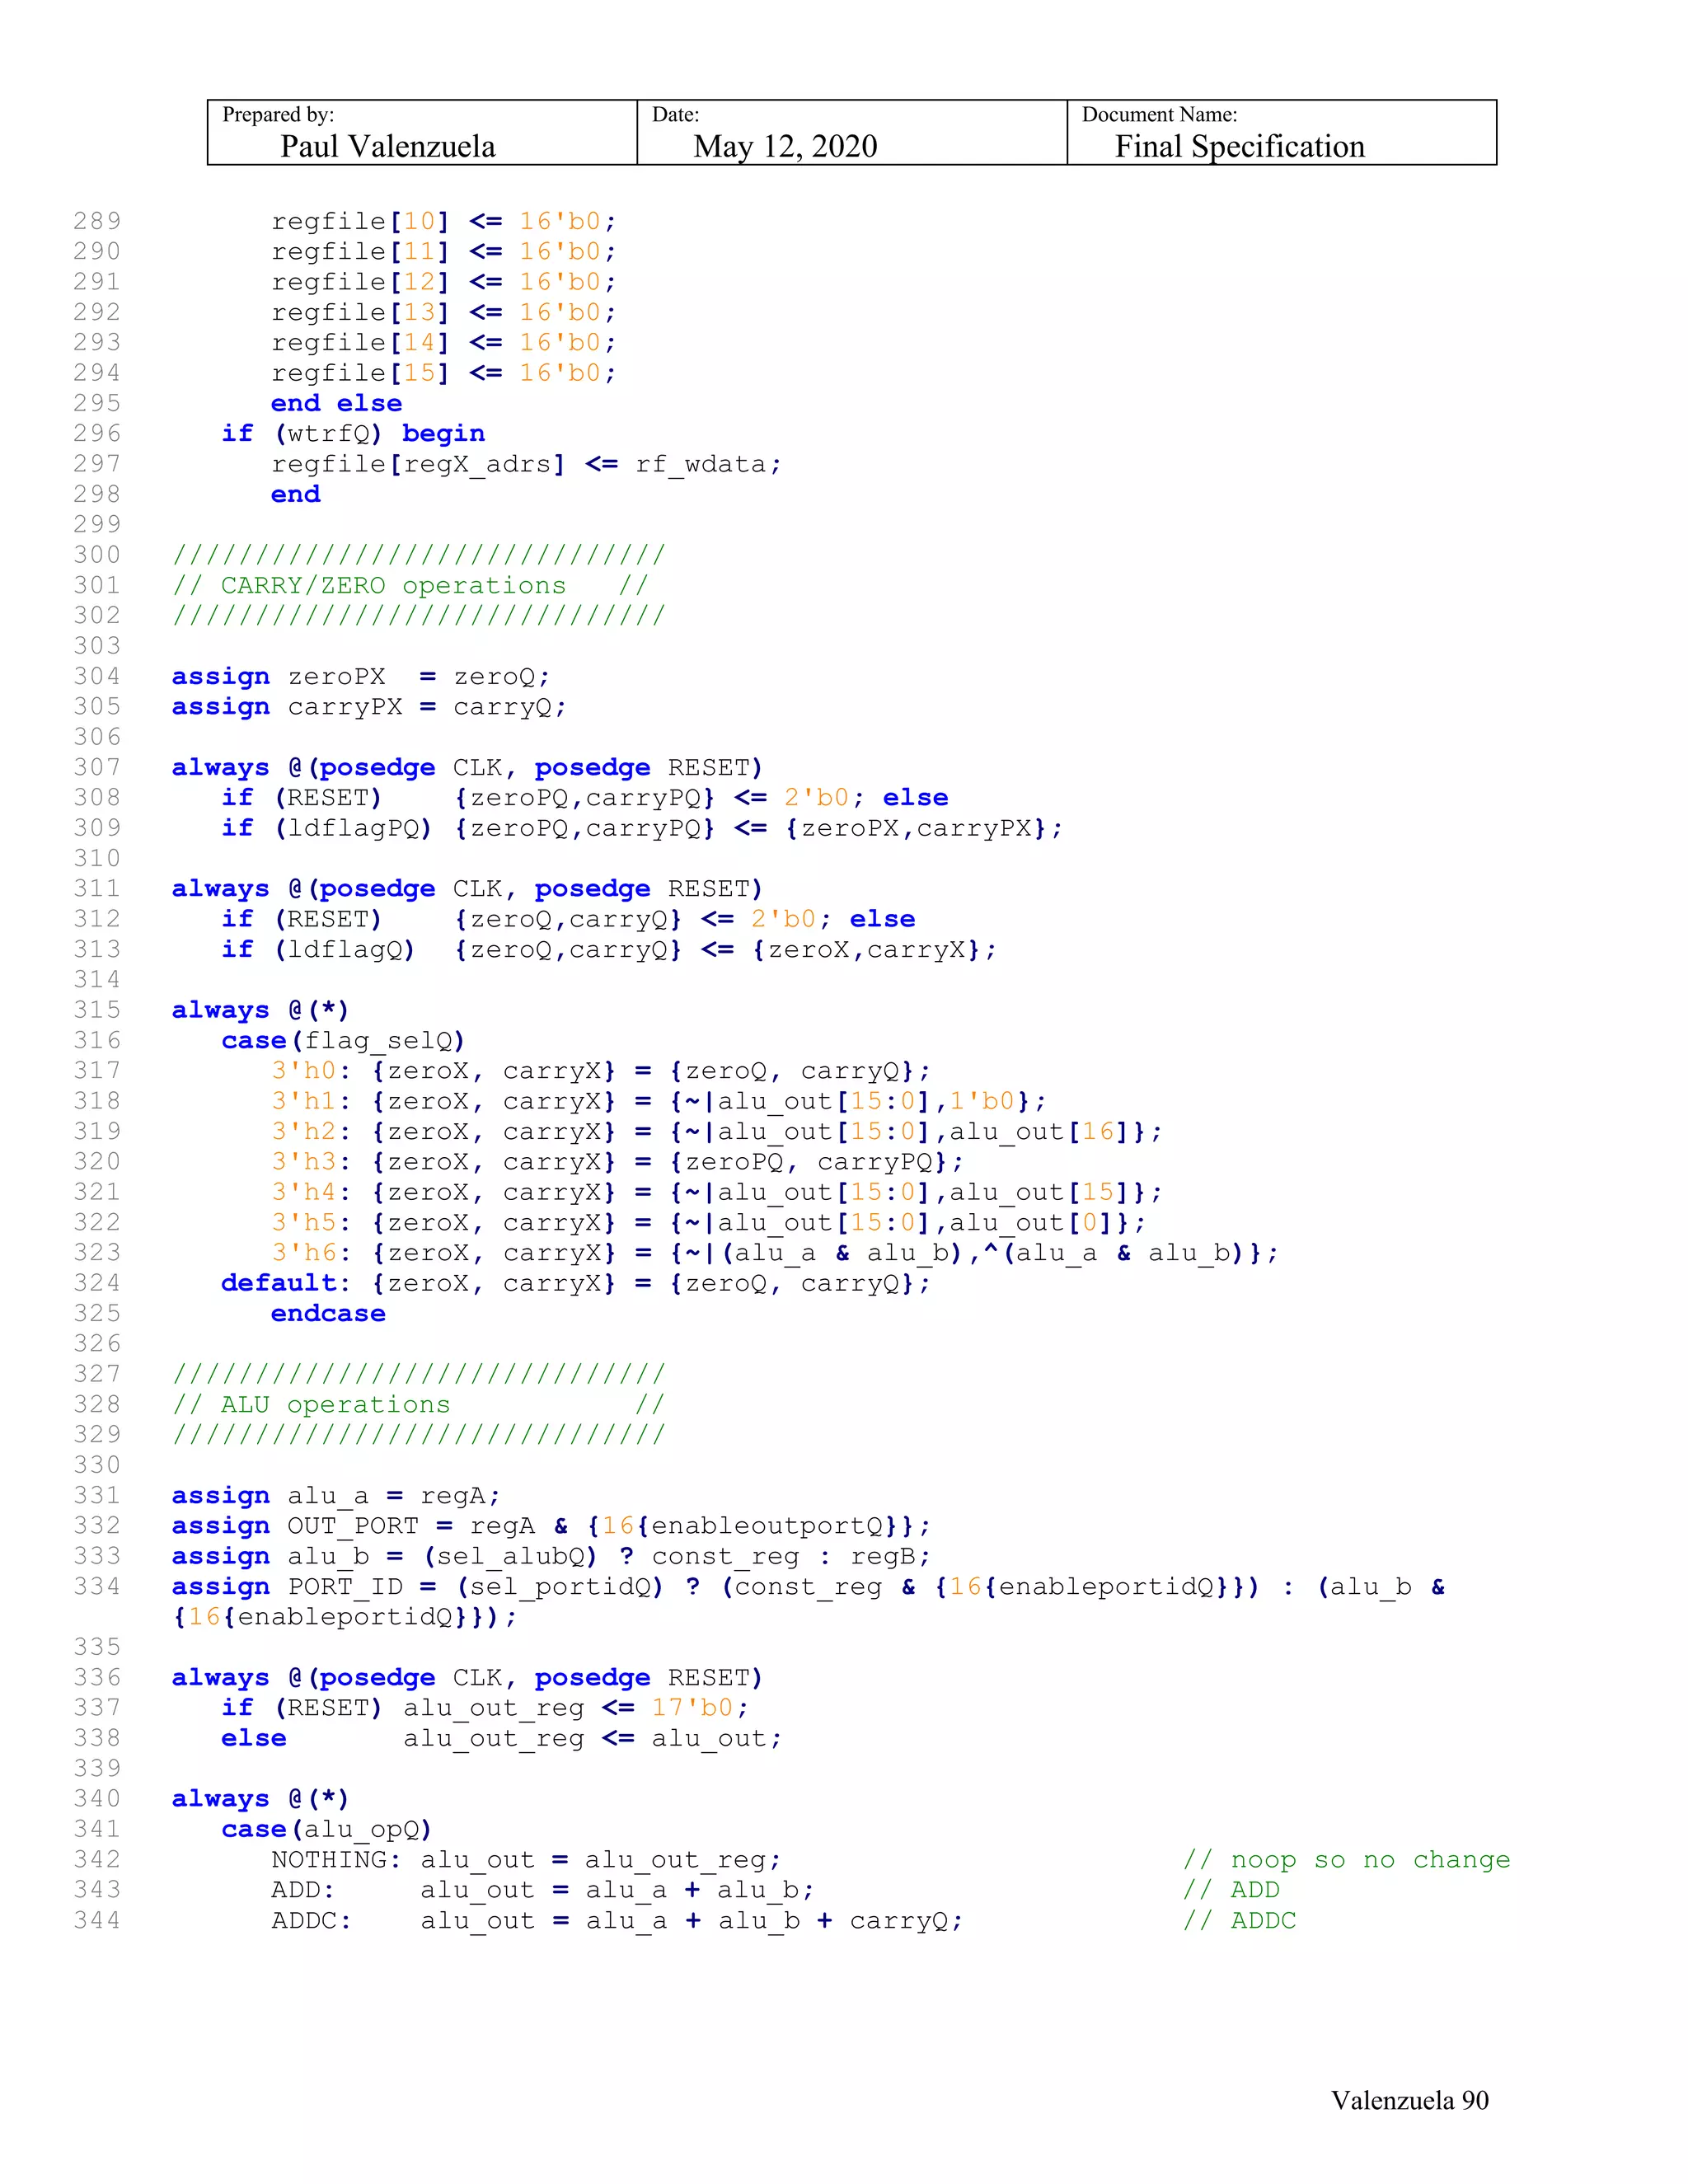Click the 'Prepared by:' header label
This screenshot has height=2184, width=1688.
tap(278, 114)
